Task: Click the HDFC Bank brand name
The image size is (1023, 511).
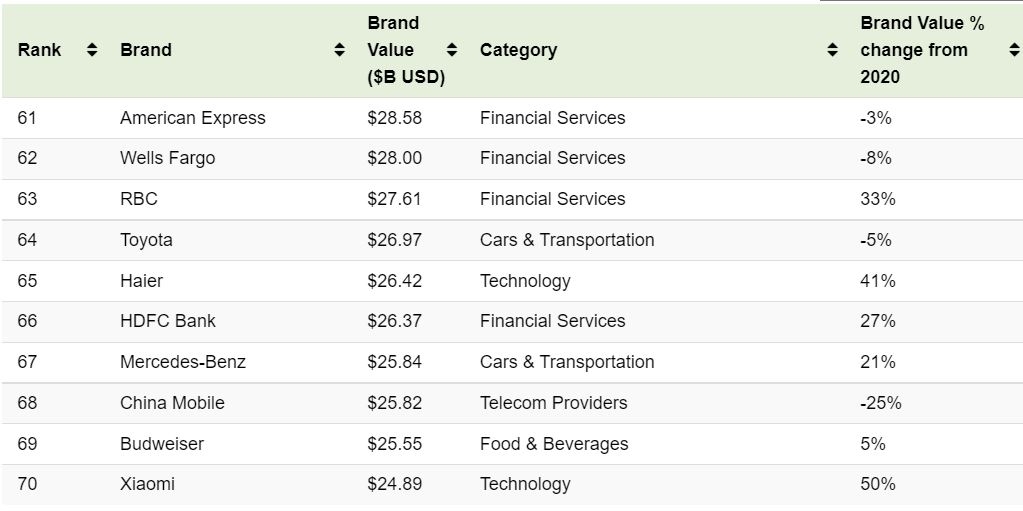Action: (x=168, y=321)
